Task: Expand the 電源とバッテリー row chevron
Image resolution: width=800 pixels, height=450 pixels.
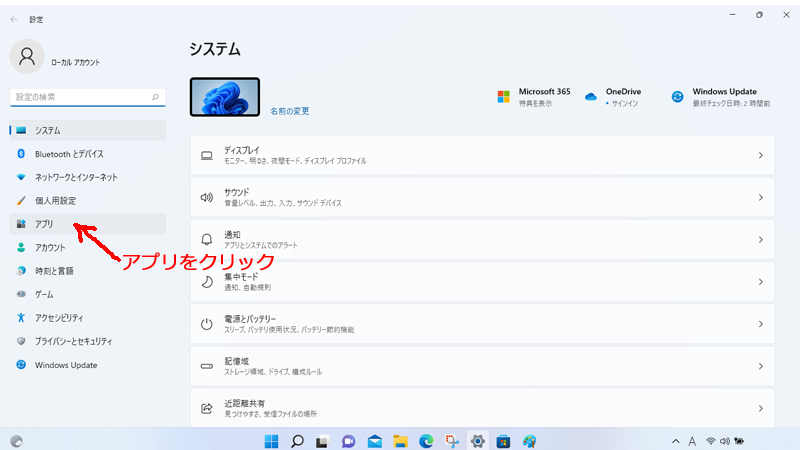Action: 760,324
